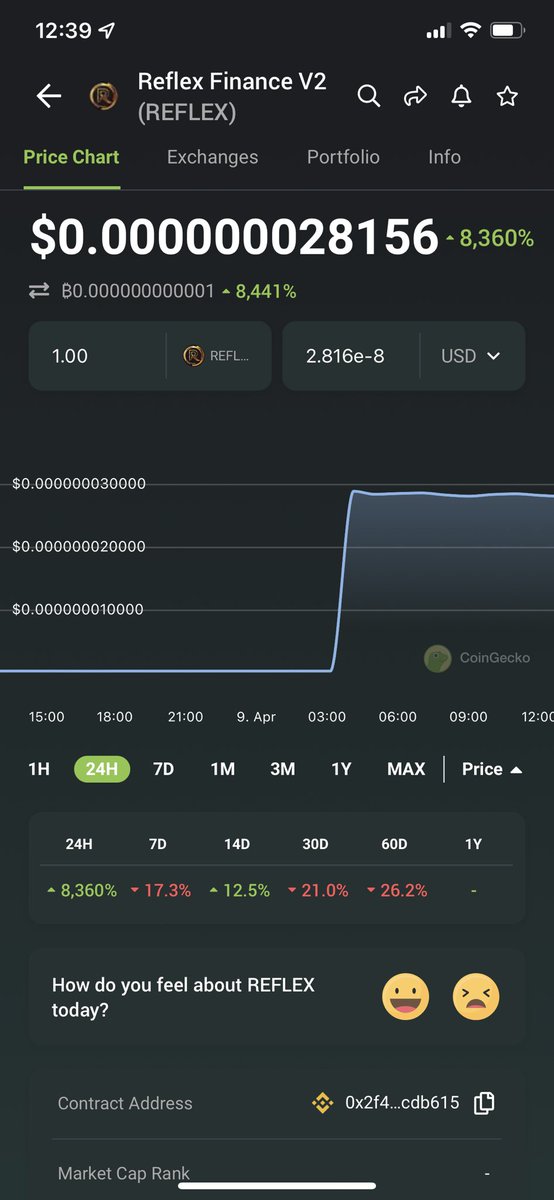Tap the back arrow icon
Viewport: 554px width, 1200px height.
49,96
